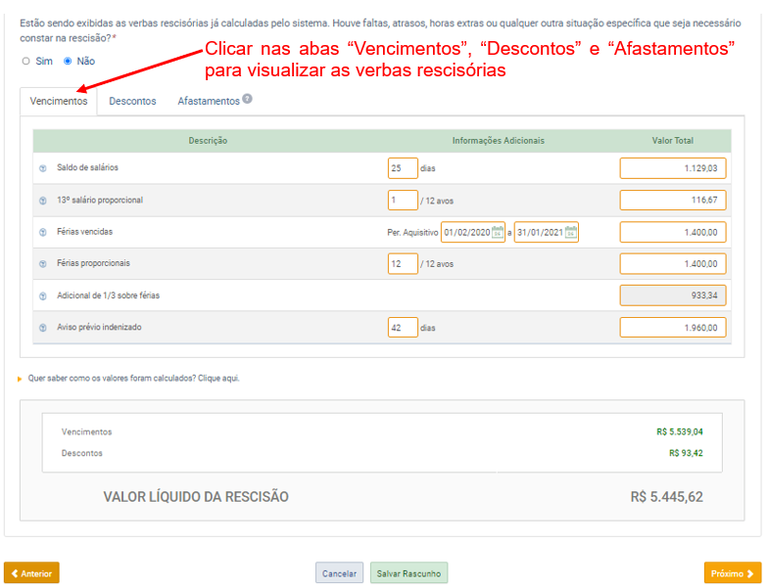Click net value R$ 5.445,62
The image size is (768, 588).
[x=667, y=497]
